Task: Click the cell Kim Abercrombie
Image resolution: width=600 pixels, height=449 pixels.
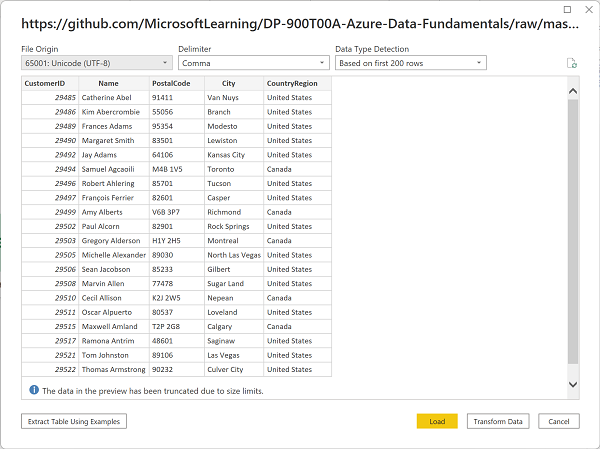Action: click(x=114, y=112)
